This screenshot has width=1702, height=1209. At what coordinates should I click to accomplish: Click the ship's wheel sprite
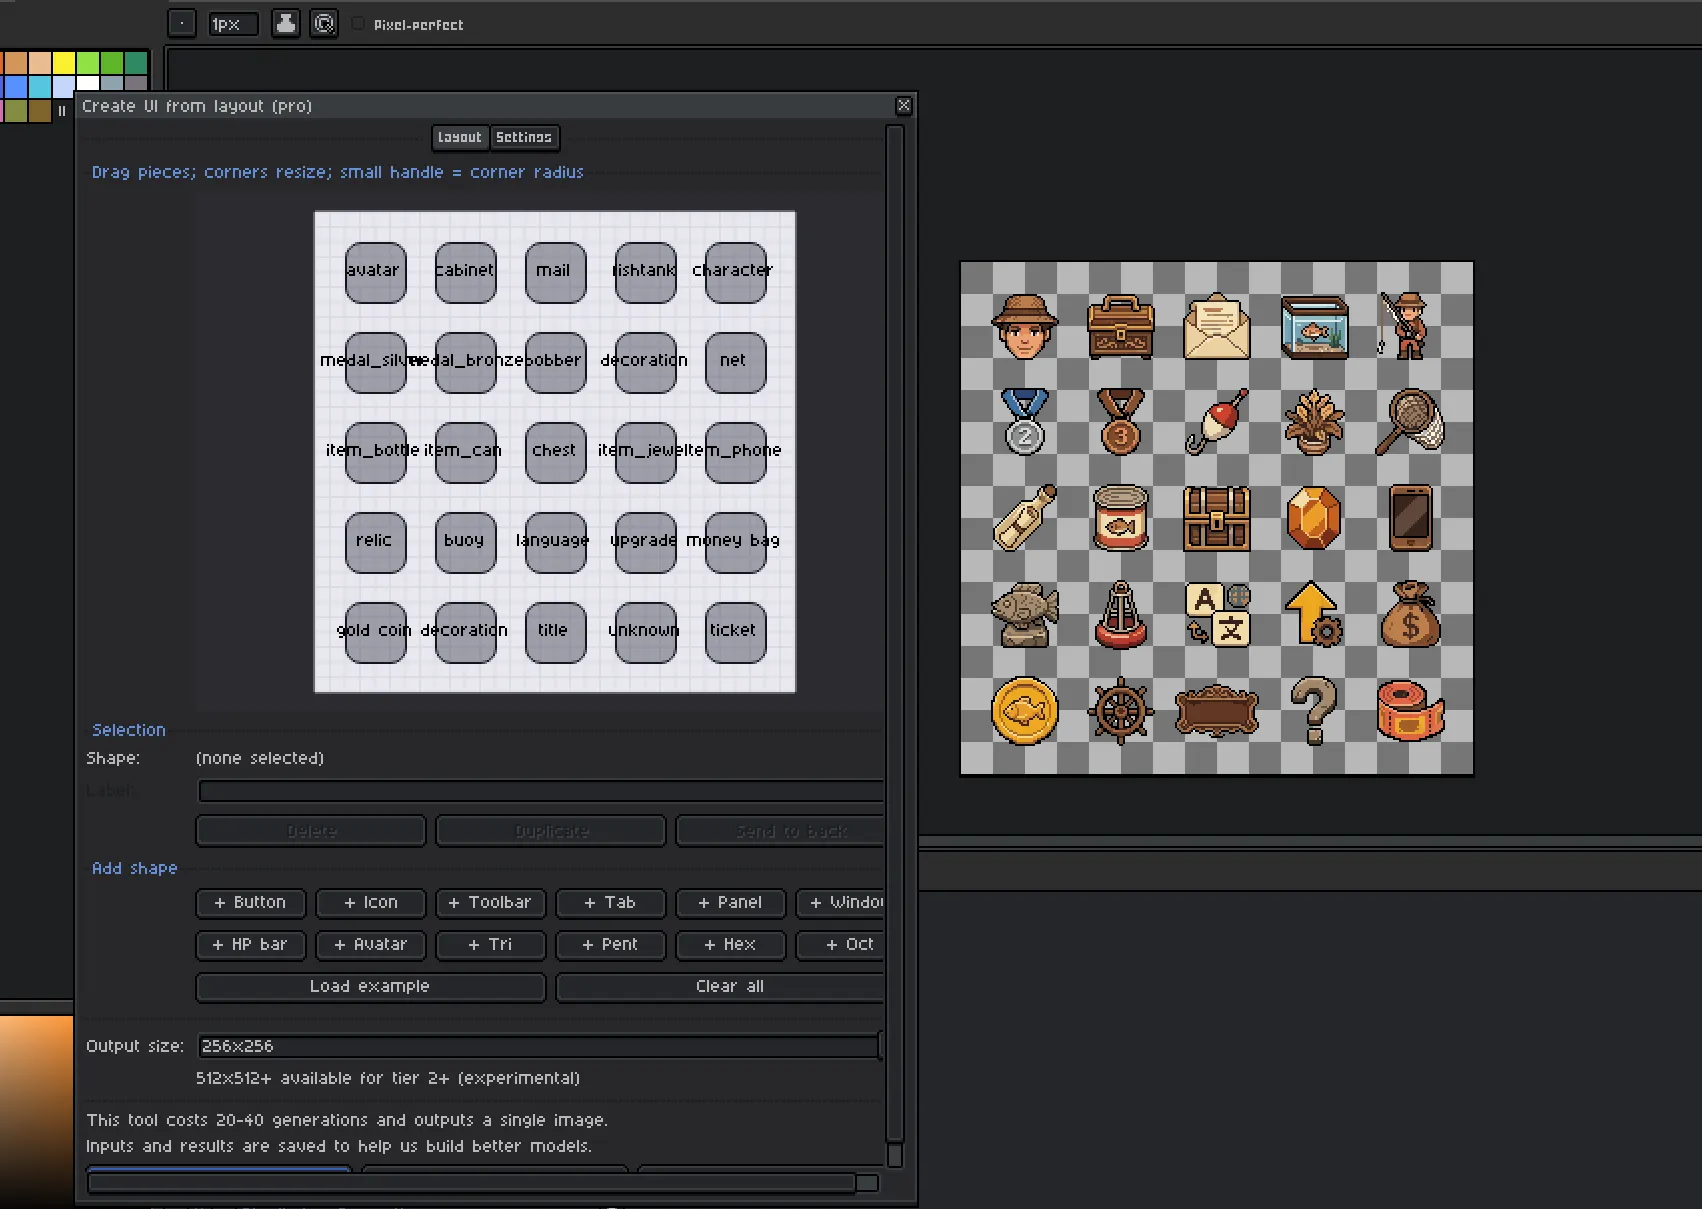(x=1121, y=711)
